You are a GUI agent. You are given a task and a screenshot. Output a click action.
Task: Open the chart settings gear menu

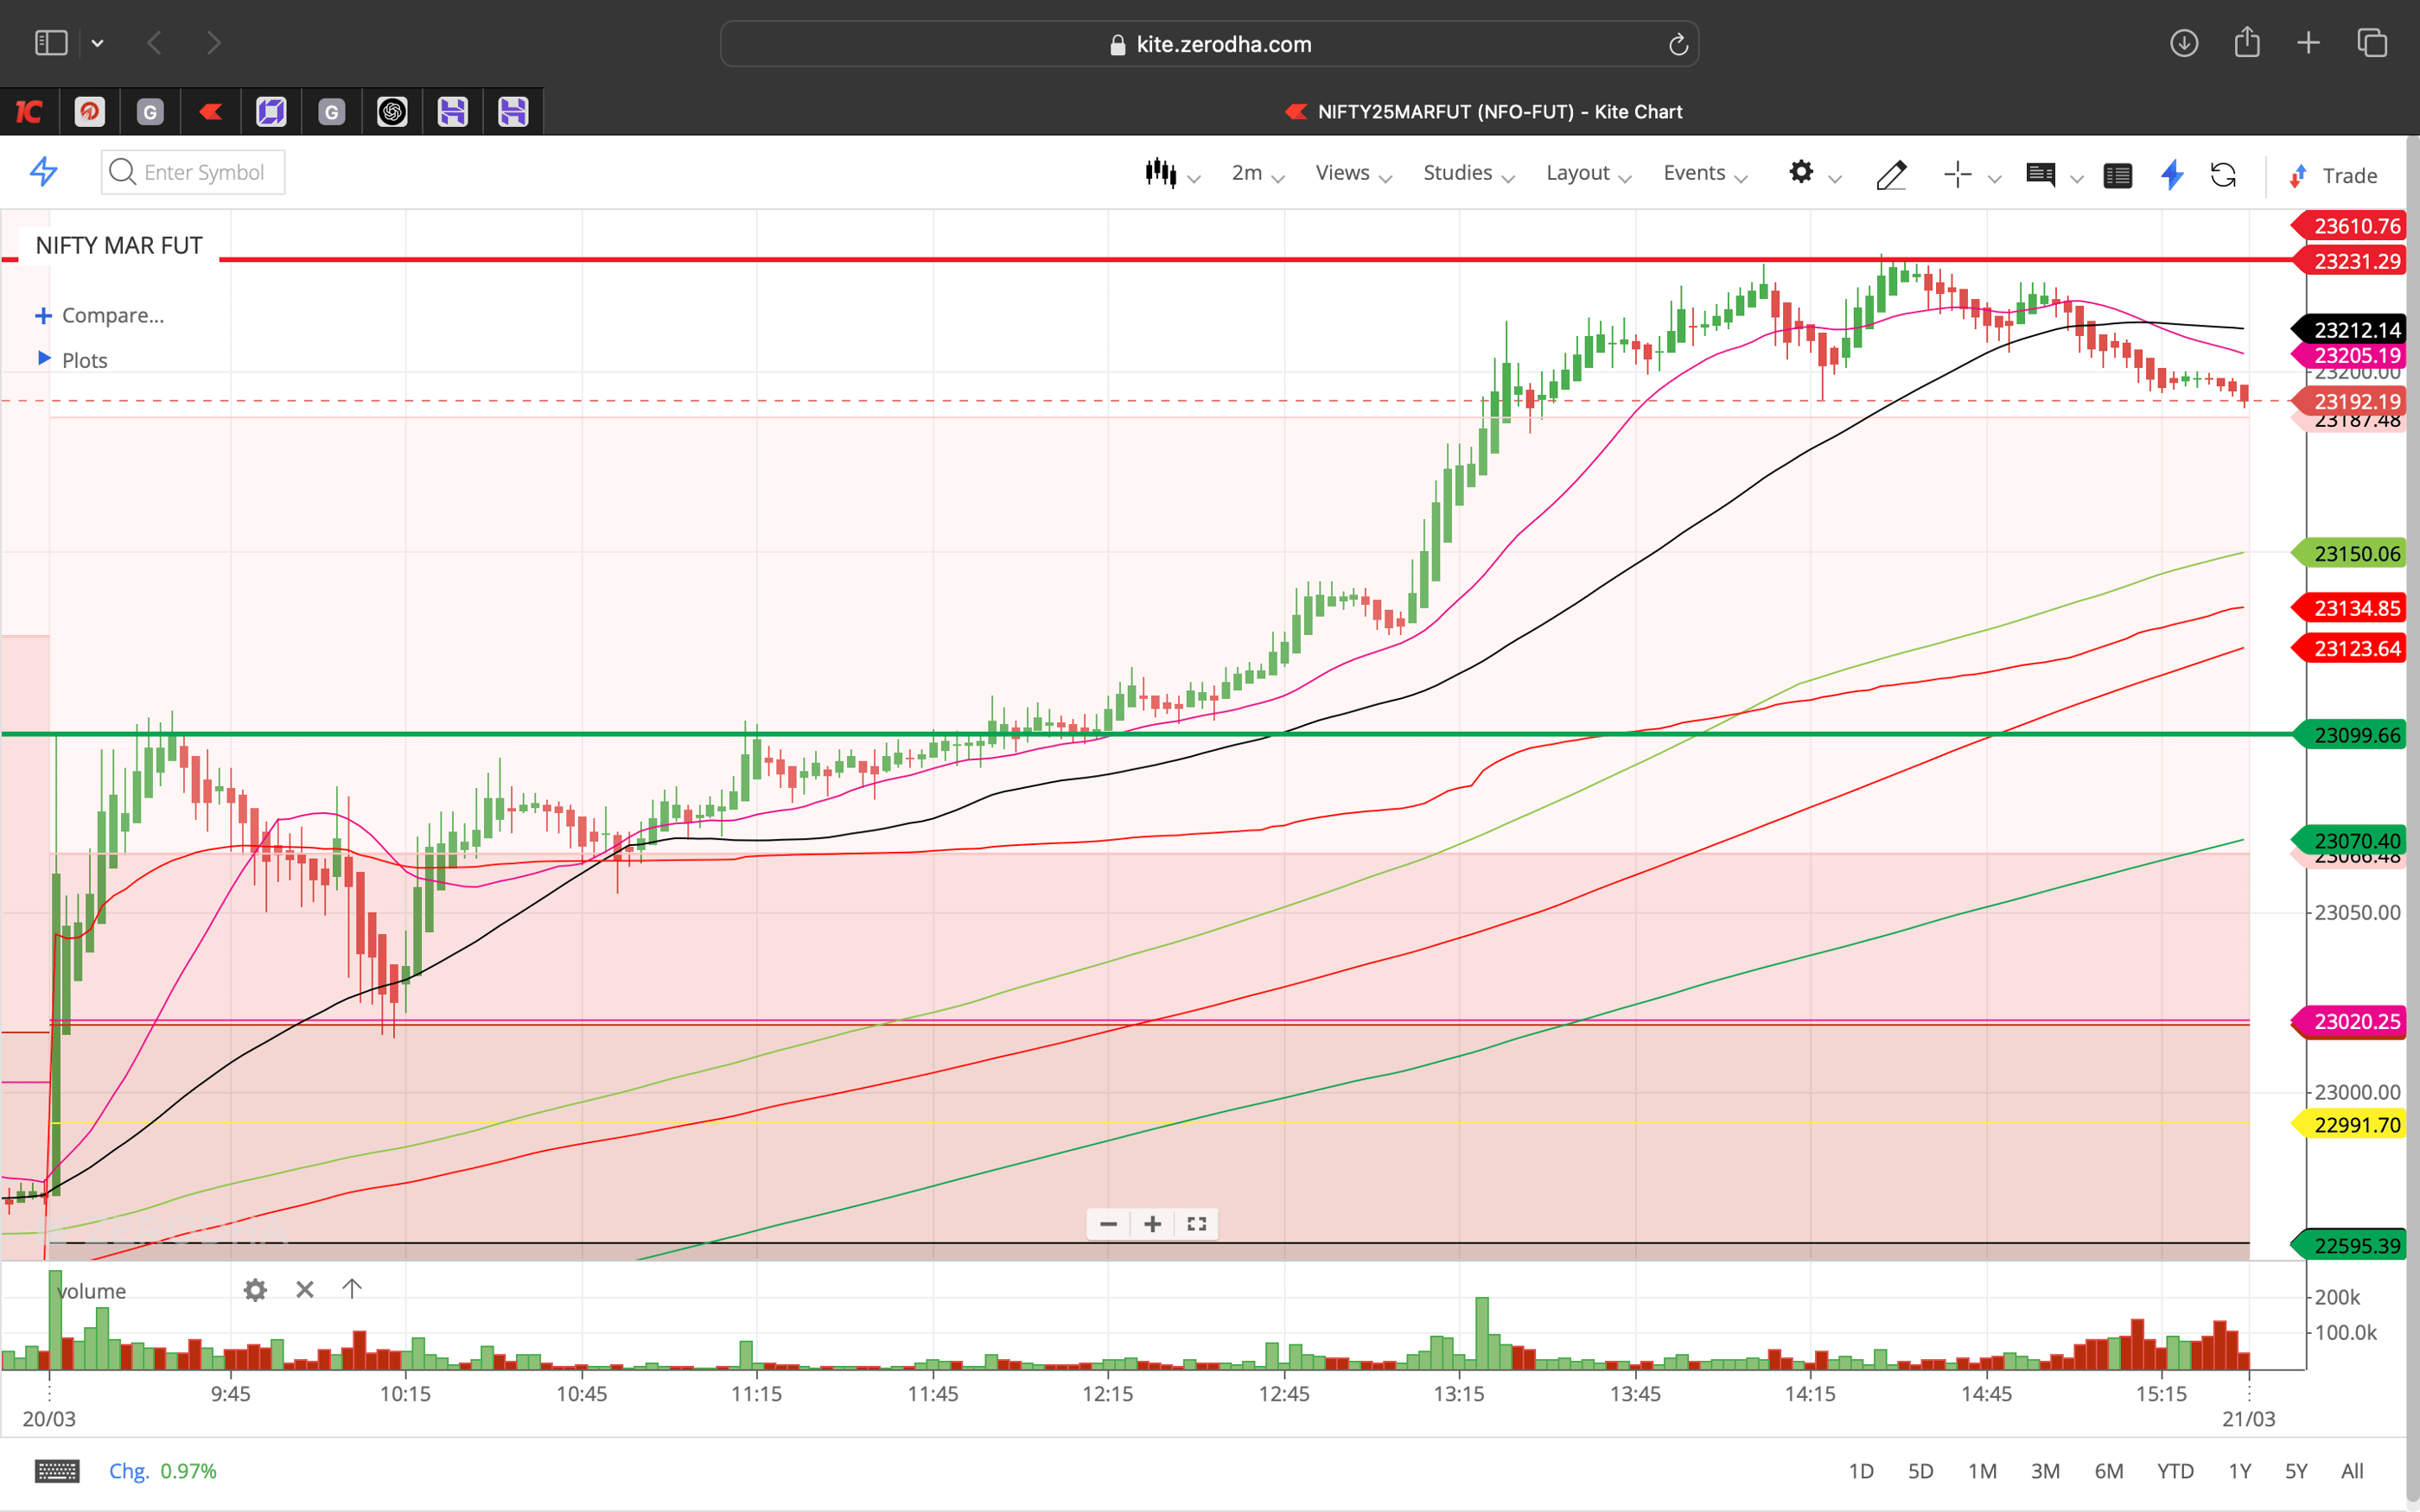click(1803, 173)
